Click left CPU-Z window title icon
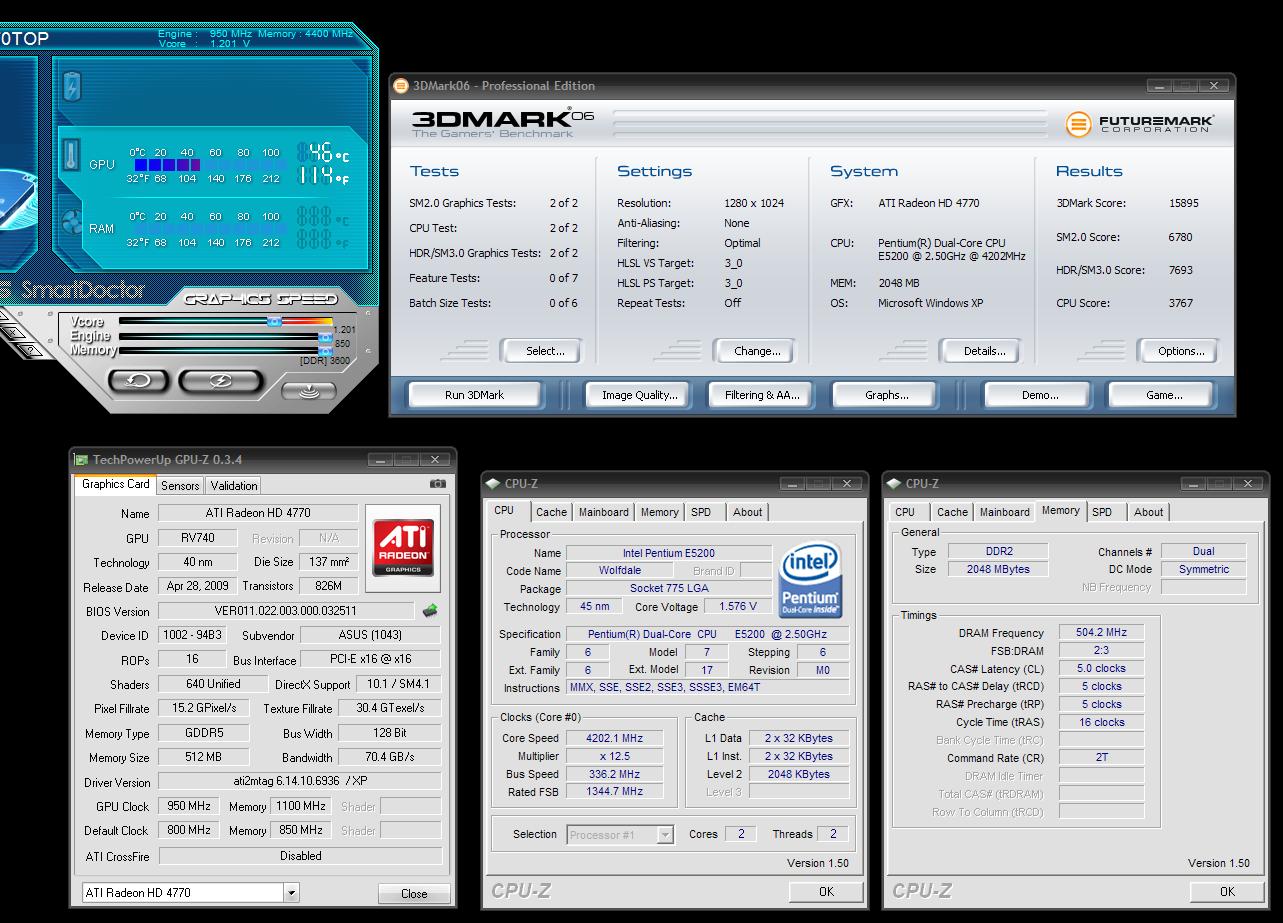This screenshot has width=1283, height=923. point(493,484)
